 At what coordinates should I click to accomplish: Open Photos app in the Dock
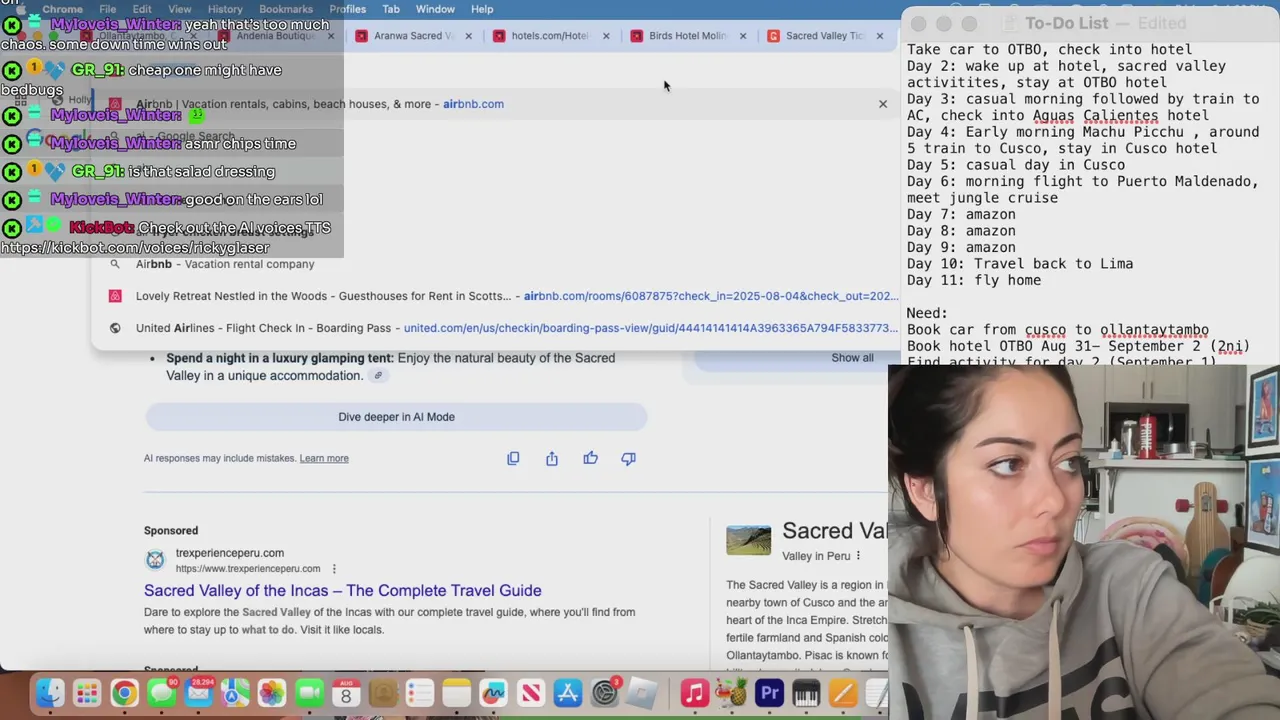(272, 693)
